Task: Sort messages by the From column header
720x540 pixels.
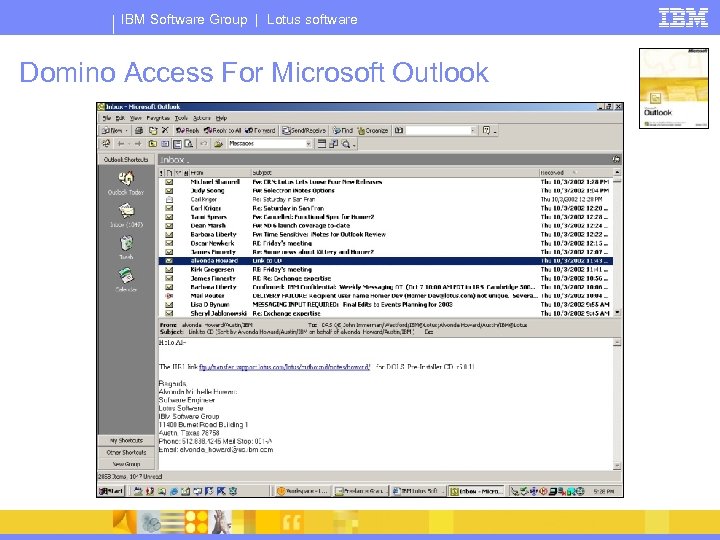Action: coord(219,173)
